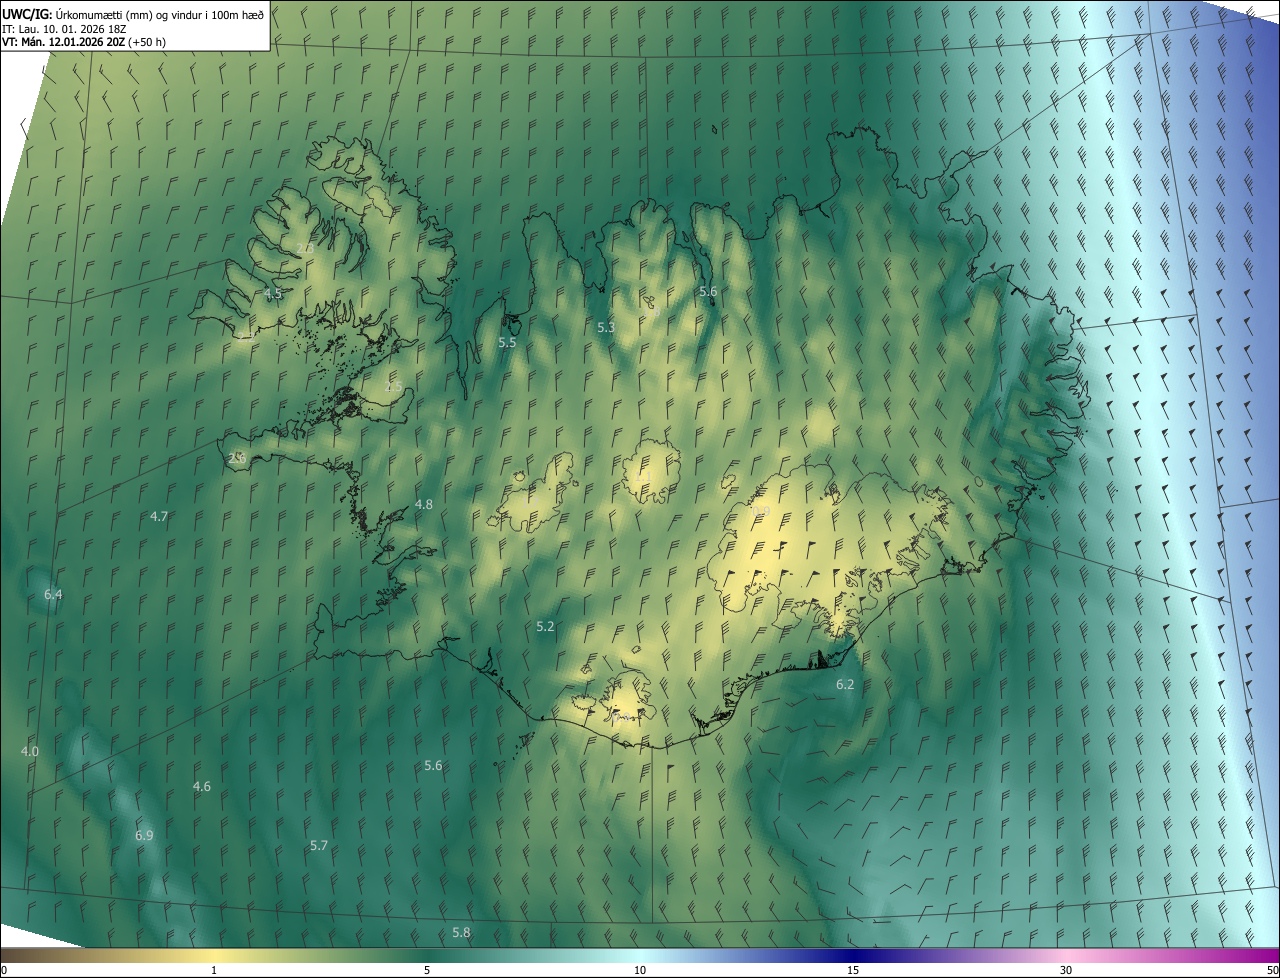Click the '5.3' value label on the map
The image size is (1280, 978).
click(606, 328)
